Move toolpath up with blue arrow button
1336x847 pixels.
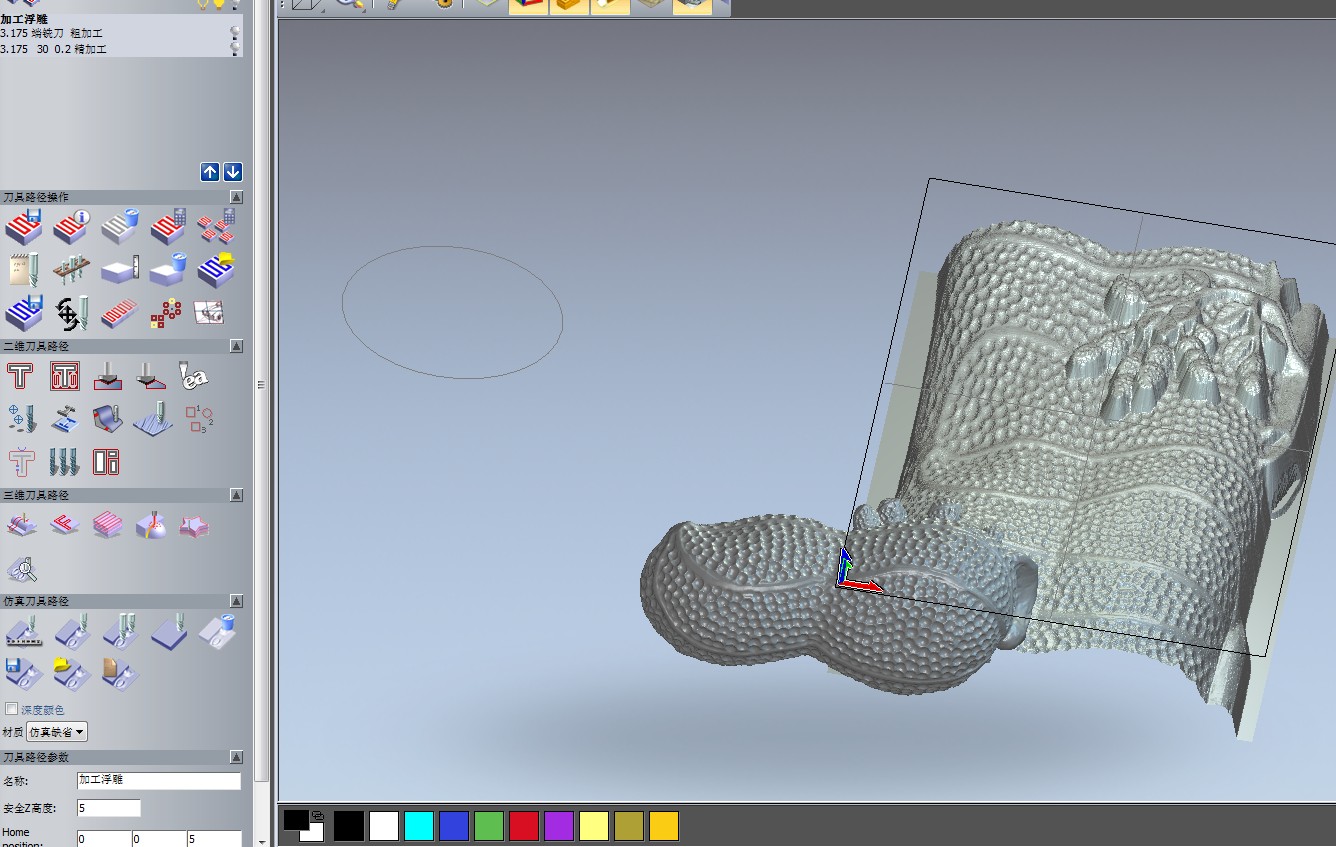click(210, 172)
